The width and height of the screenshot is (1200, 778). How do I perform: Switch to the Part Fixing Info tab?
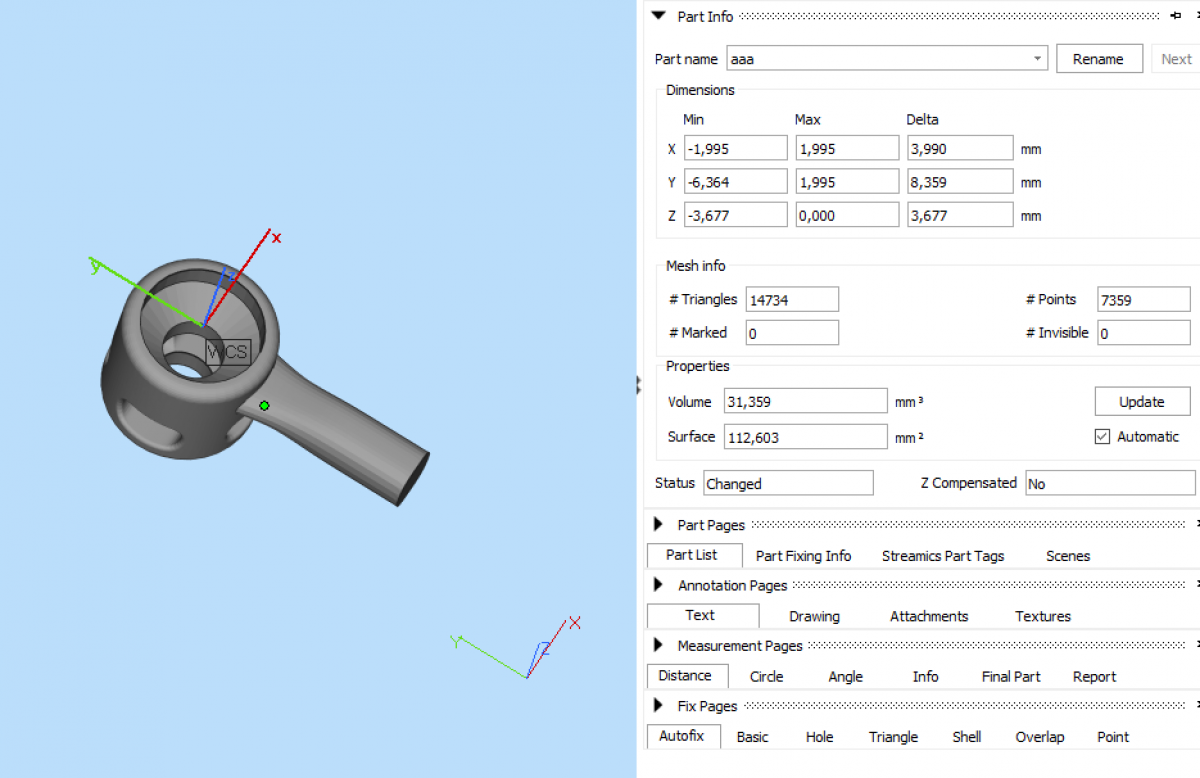(x=803, y=556)
